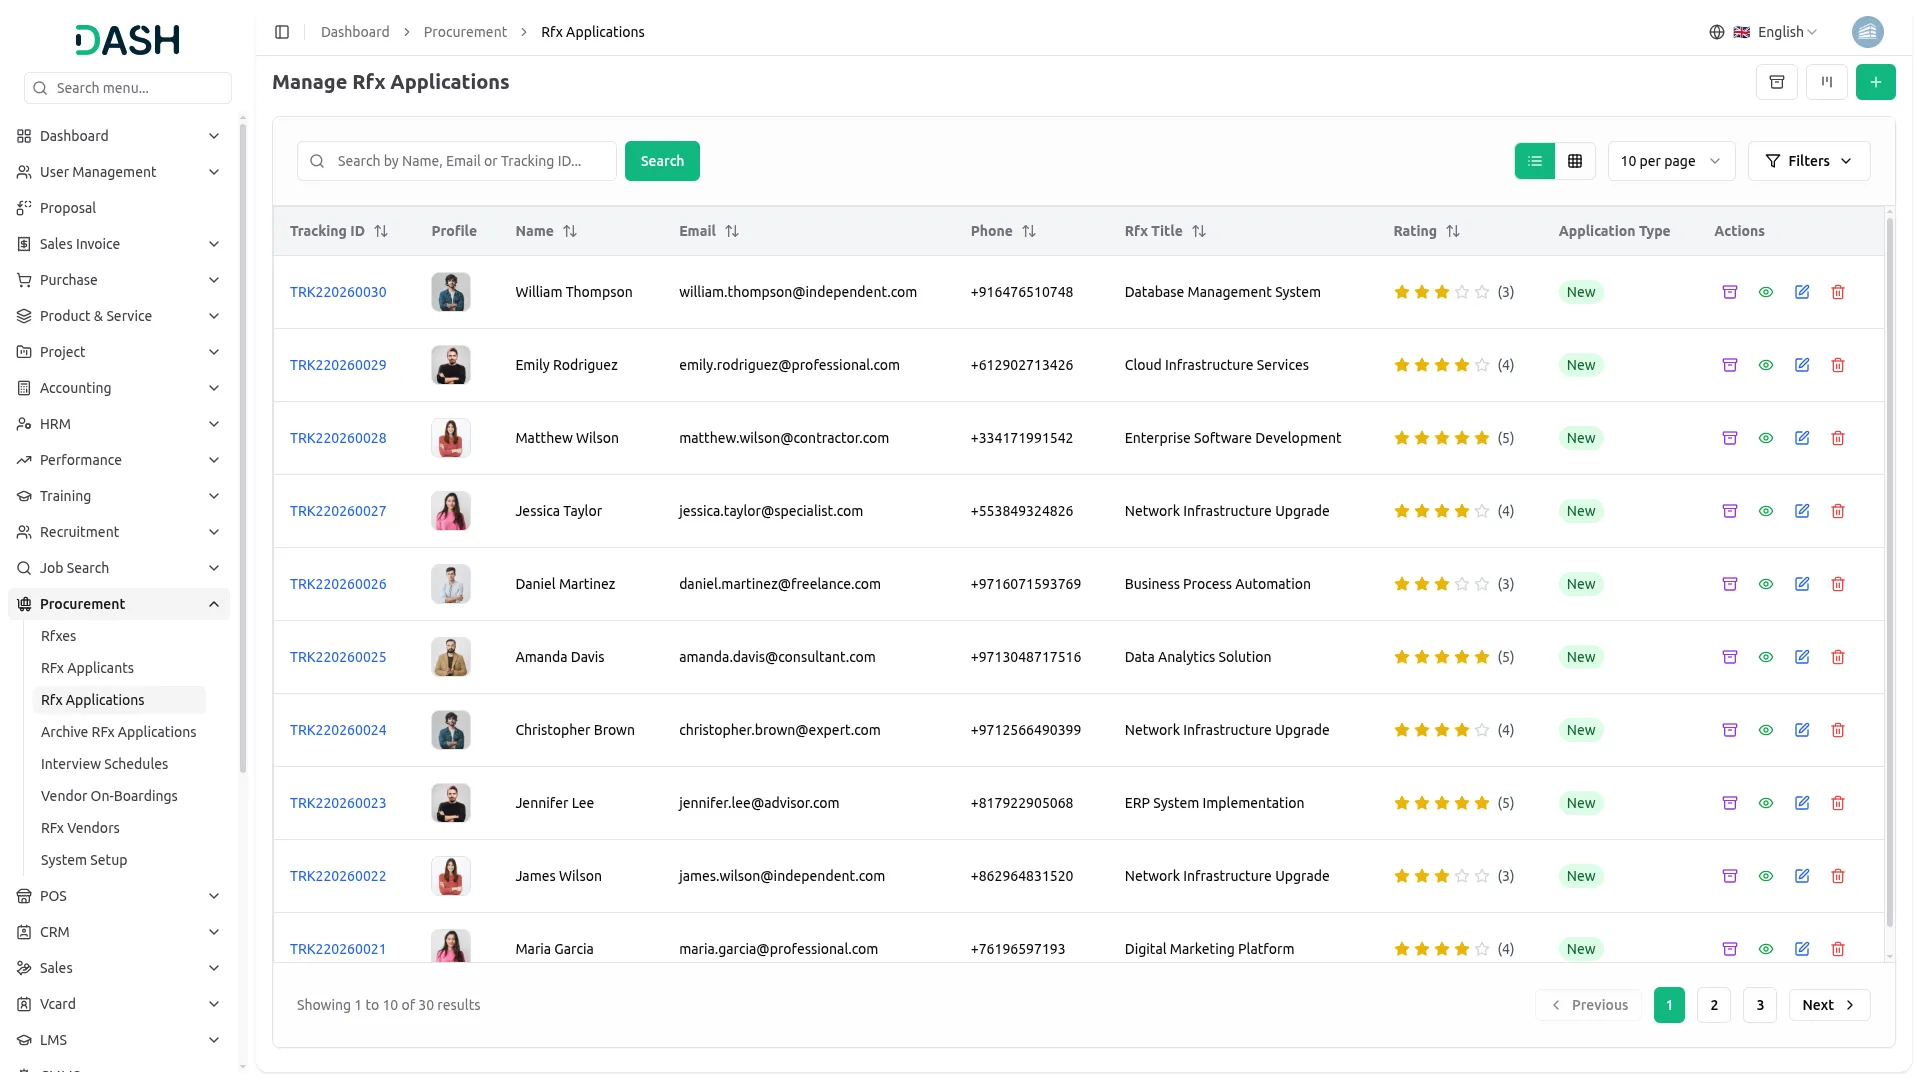This screenshot has height=1080, width=1920.
Task: Delete Matthew Wilson's application
Action: tap(1838, 438)
